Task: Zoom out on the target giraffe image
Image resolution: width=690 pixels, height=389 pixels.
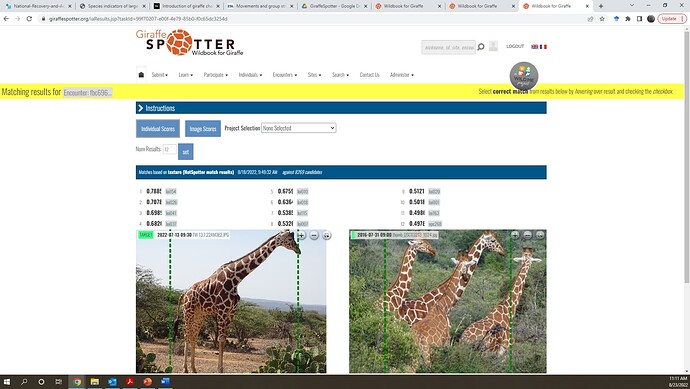Action: (x=314, y=235)
